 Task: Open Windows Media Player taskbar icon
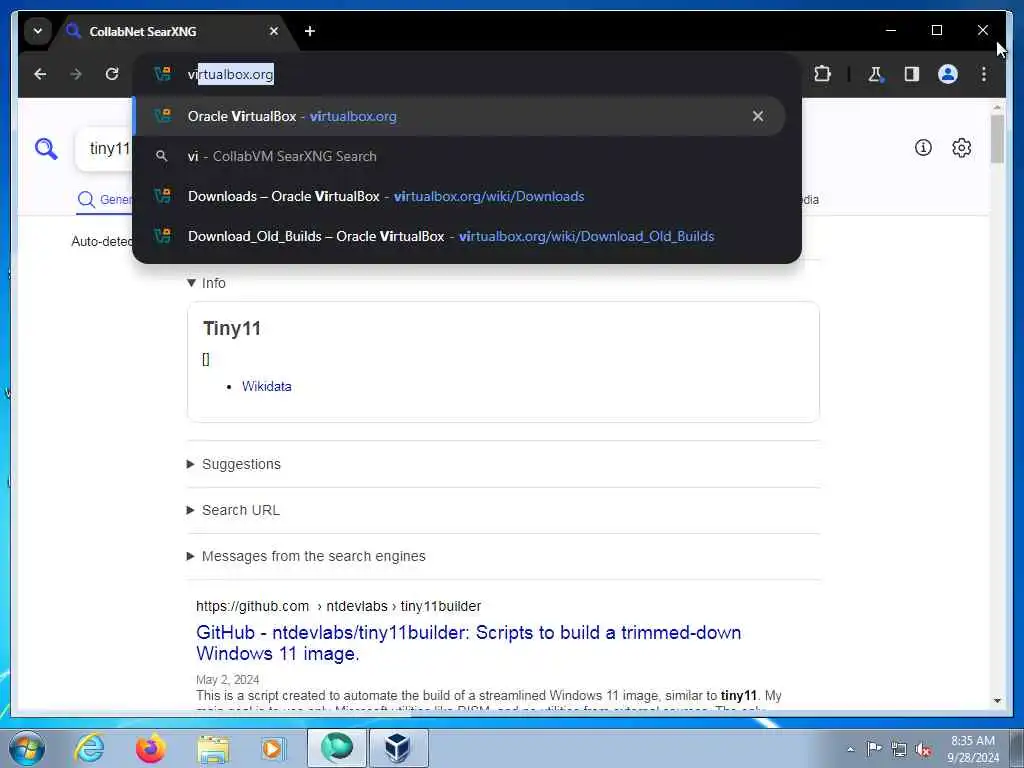[x=274, y=748]
